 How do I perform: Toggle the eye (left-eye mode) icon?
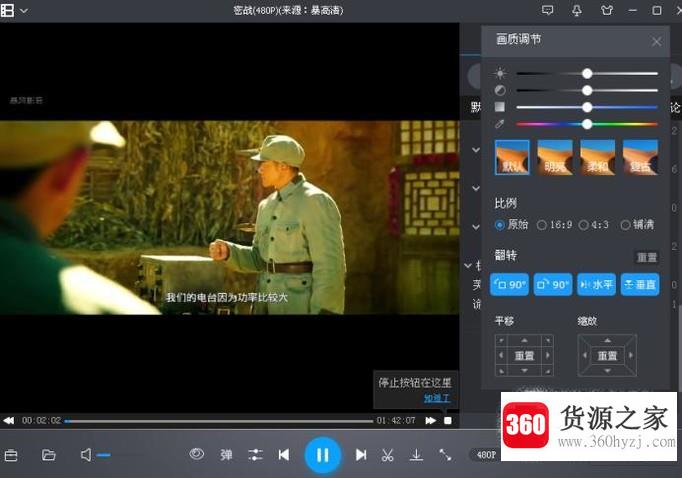coord(197,455)
